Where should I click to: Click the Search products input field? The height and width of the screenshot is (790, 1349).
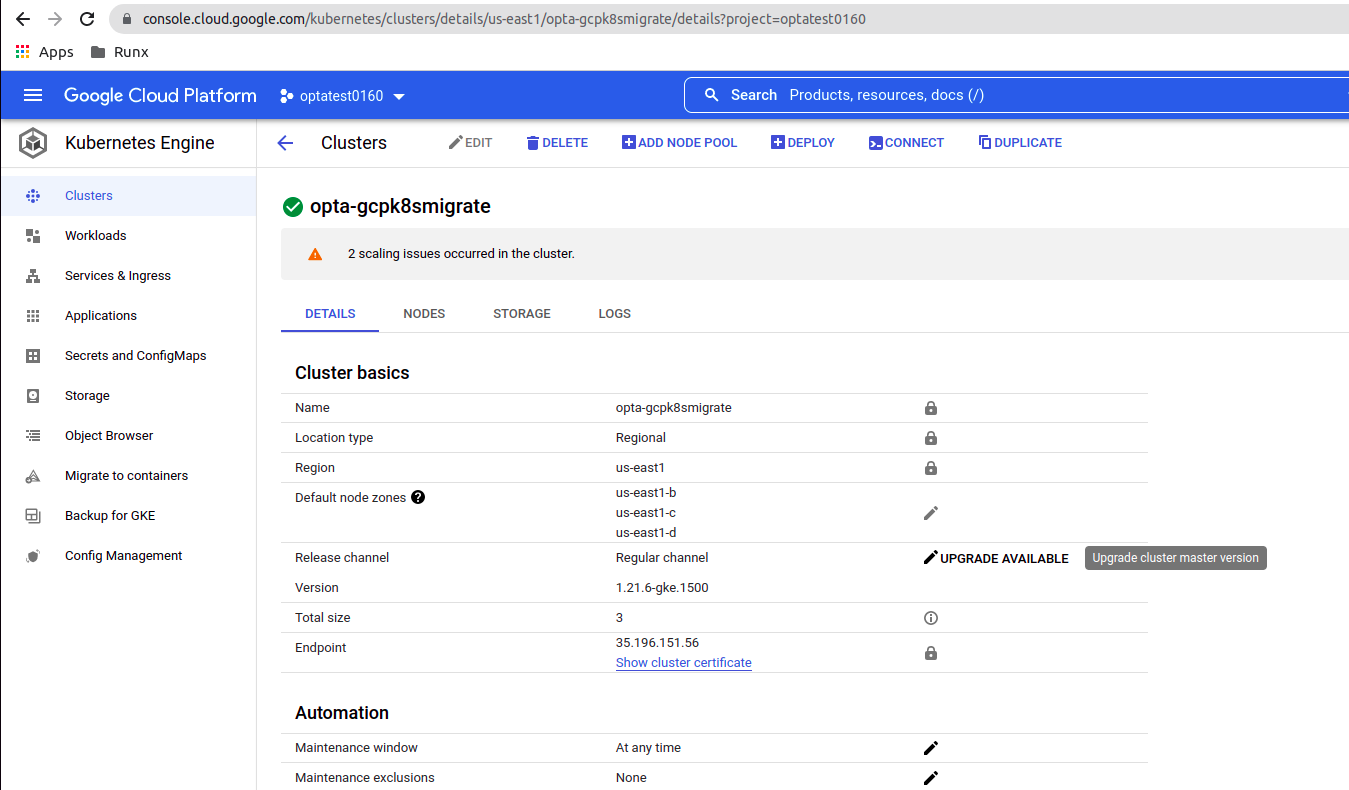coord(1000,95)
